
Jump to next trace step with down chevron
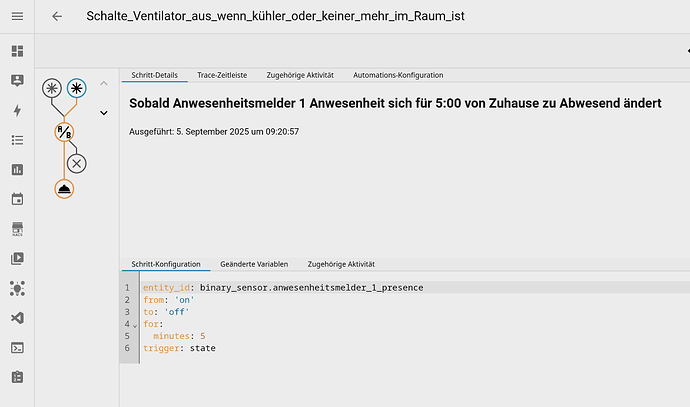point(103,113)
